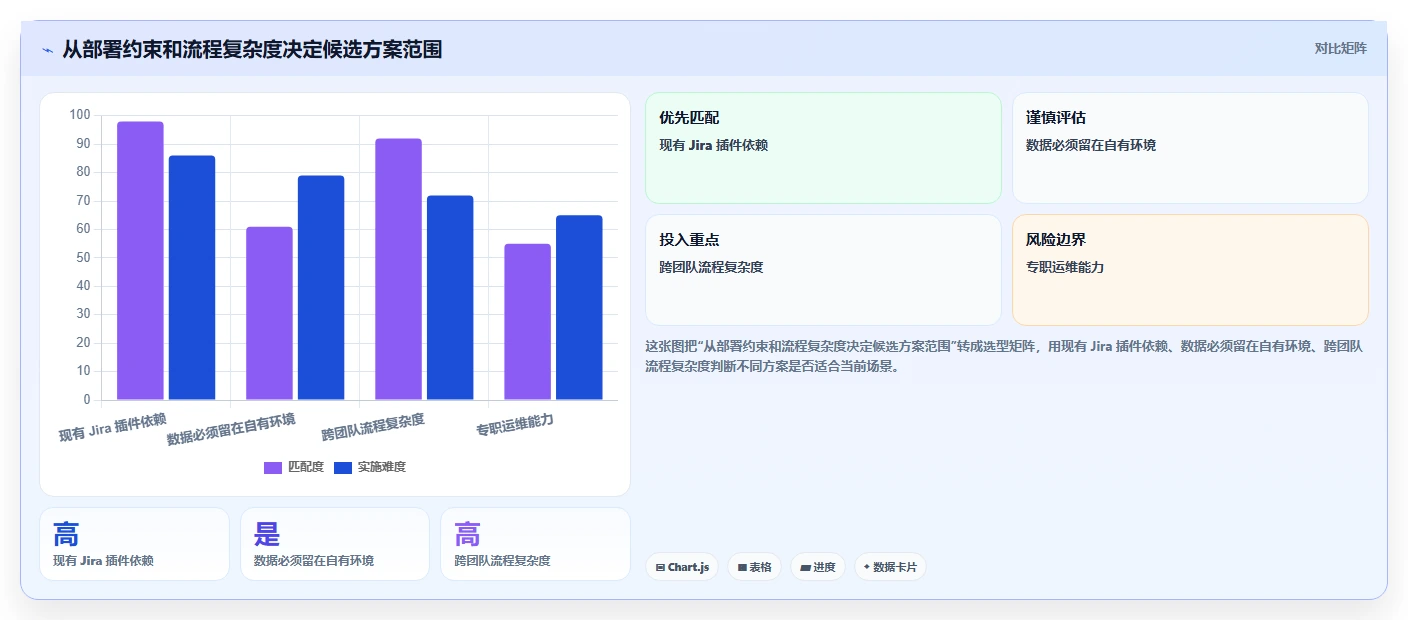Click the blue 实施难度 legend swatch
The height and width of the screenshot is (620, 1408).
pos(343,468)
